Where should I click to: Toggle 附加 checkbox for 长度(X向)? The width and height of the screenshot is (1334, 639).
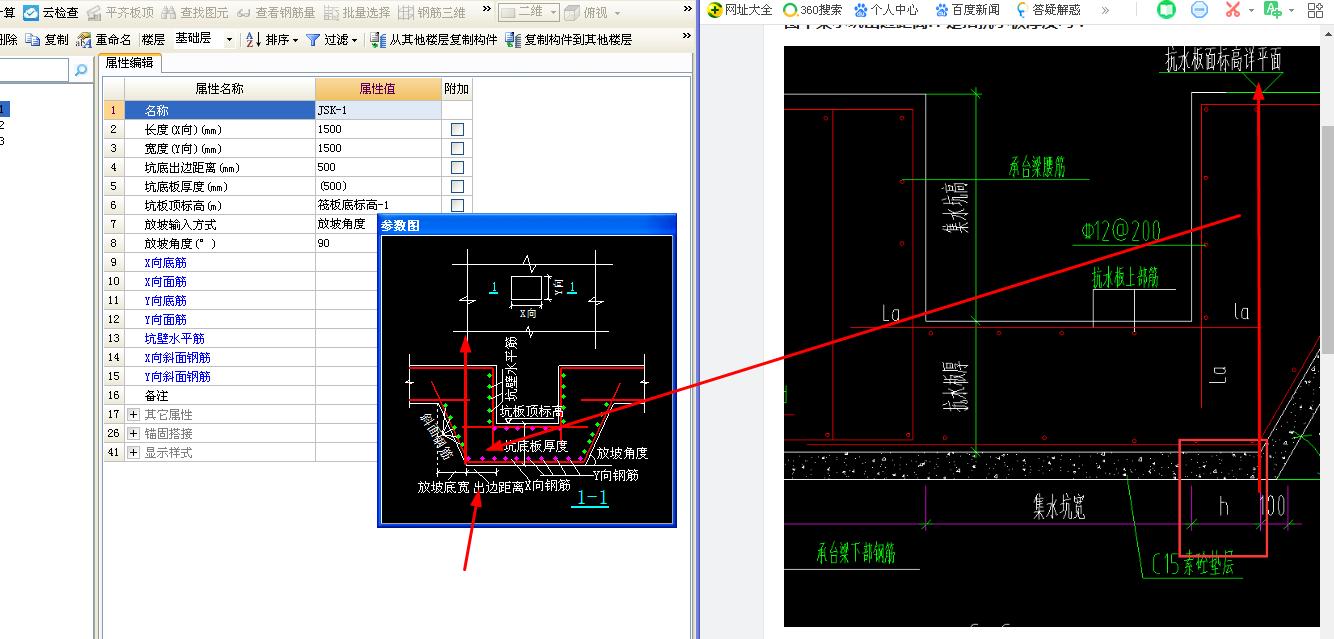click(x=457, y=129)
